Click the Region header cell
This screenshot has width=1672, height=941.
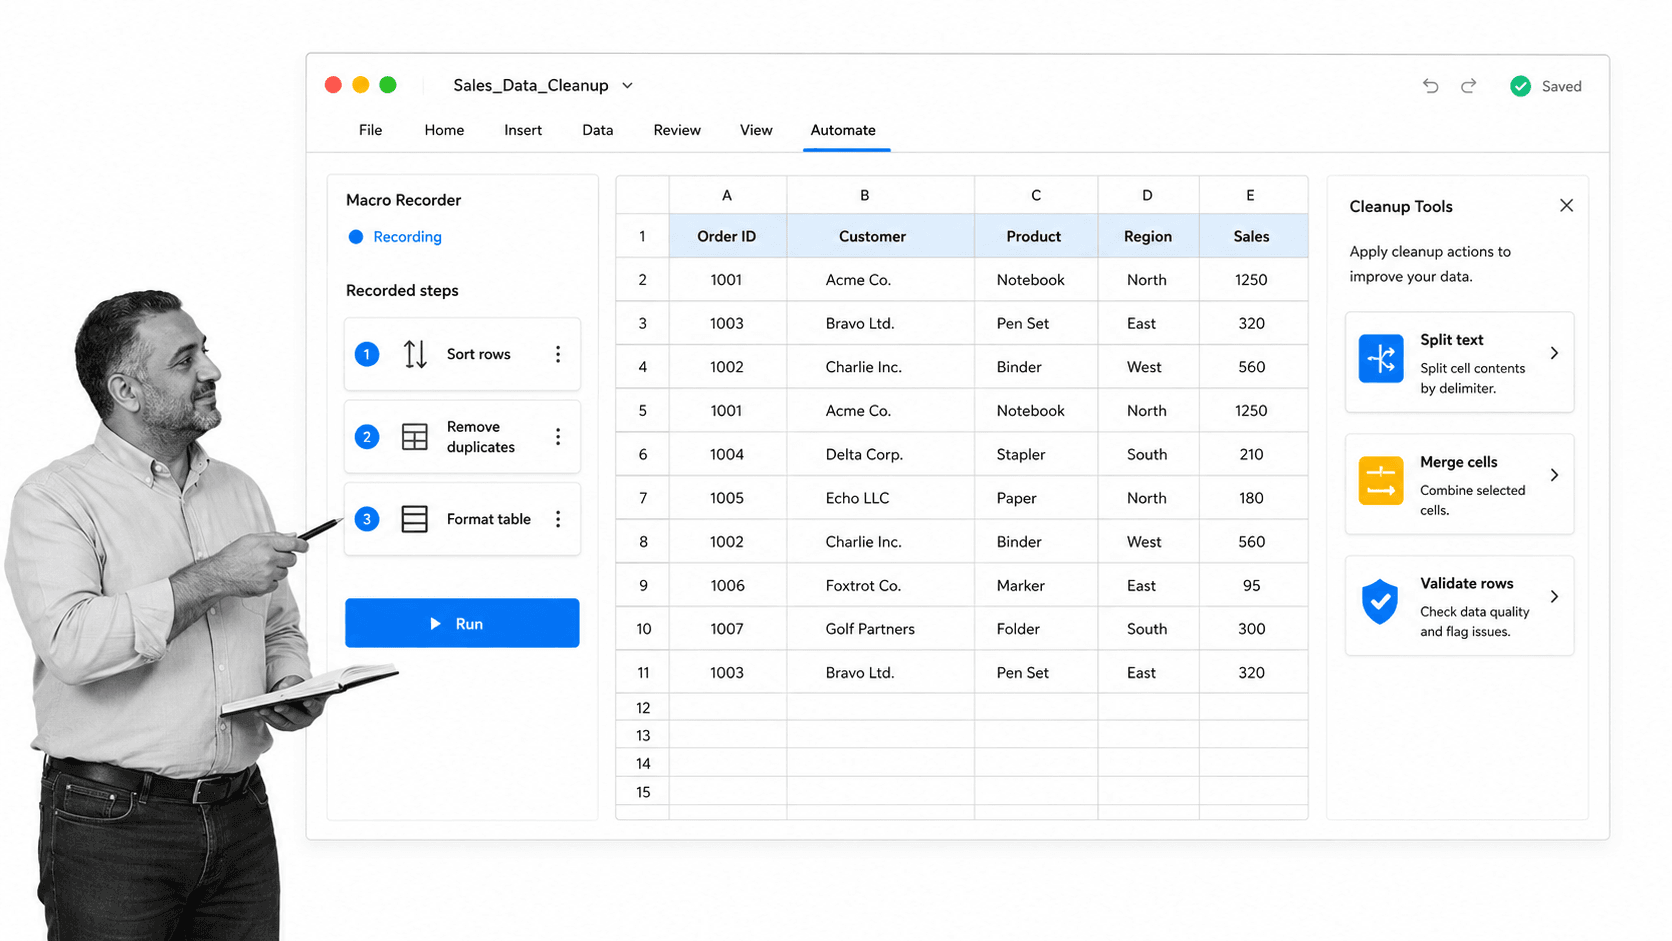tap(1148, 236)
